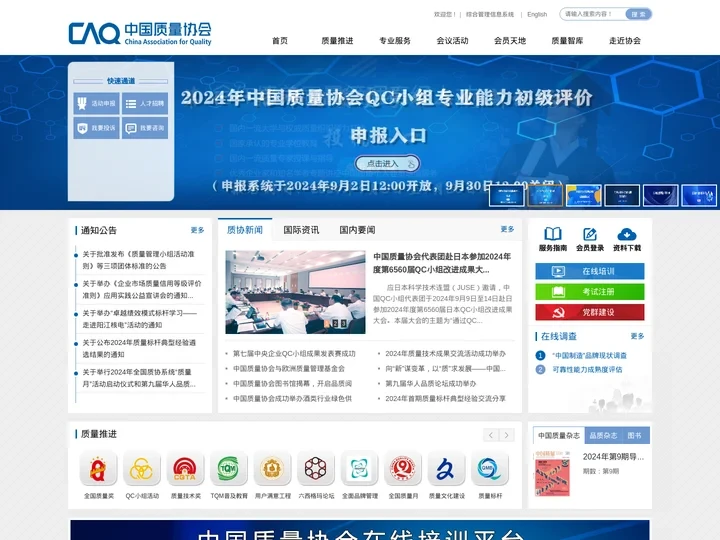Open the 2024年第9期 magazine cover
Screen dimensions: 720x540
[552, 474]
